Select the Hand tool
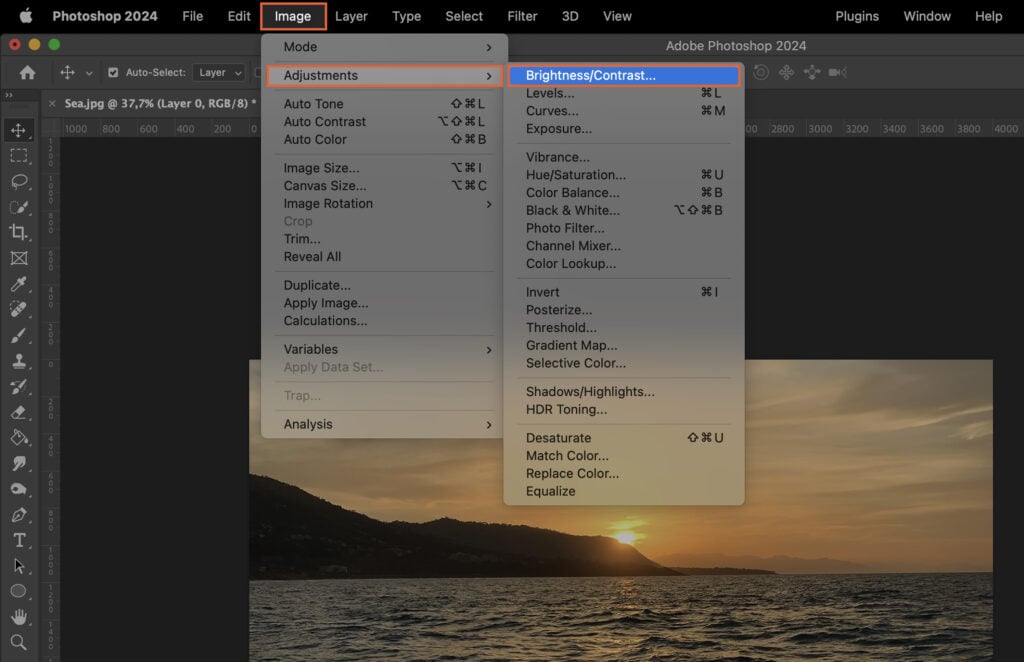1024x662 pixels. (20, 617)
